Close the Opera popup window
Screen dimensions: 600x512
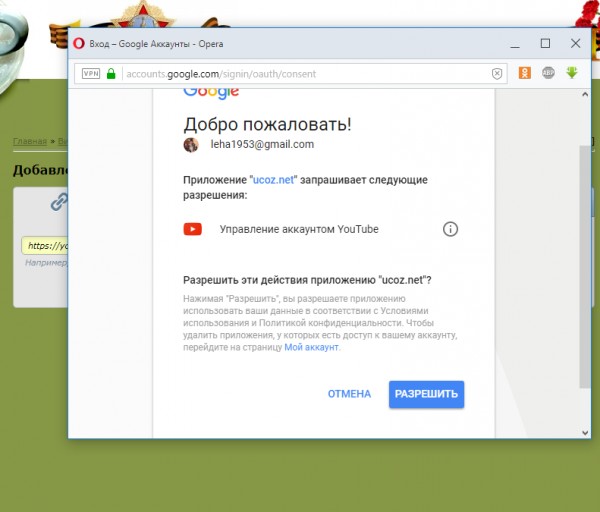pyautogui.click(x=576, y=43)
